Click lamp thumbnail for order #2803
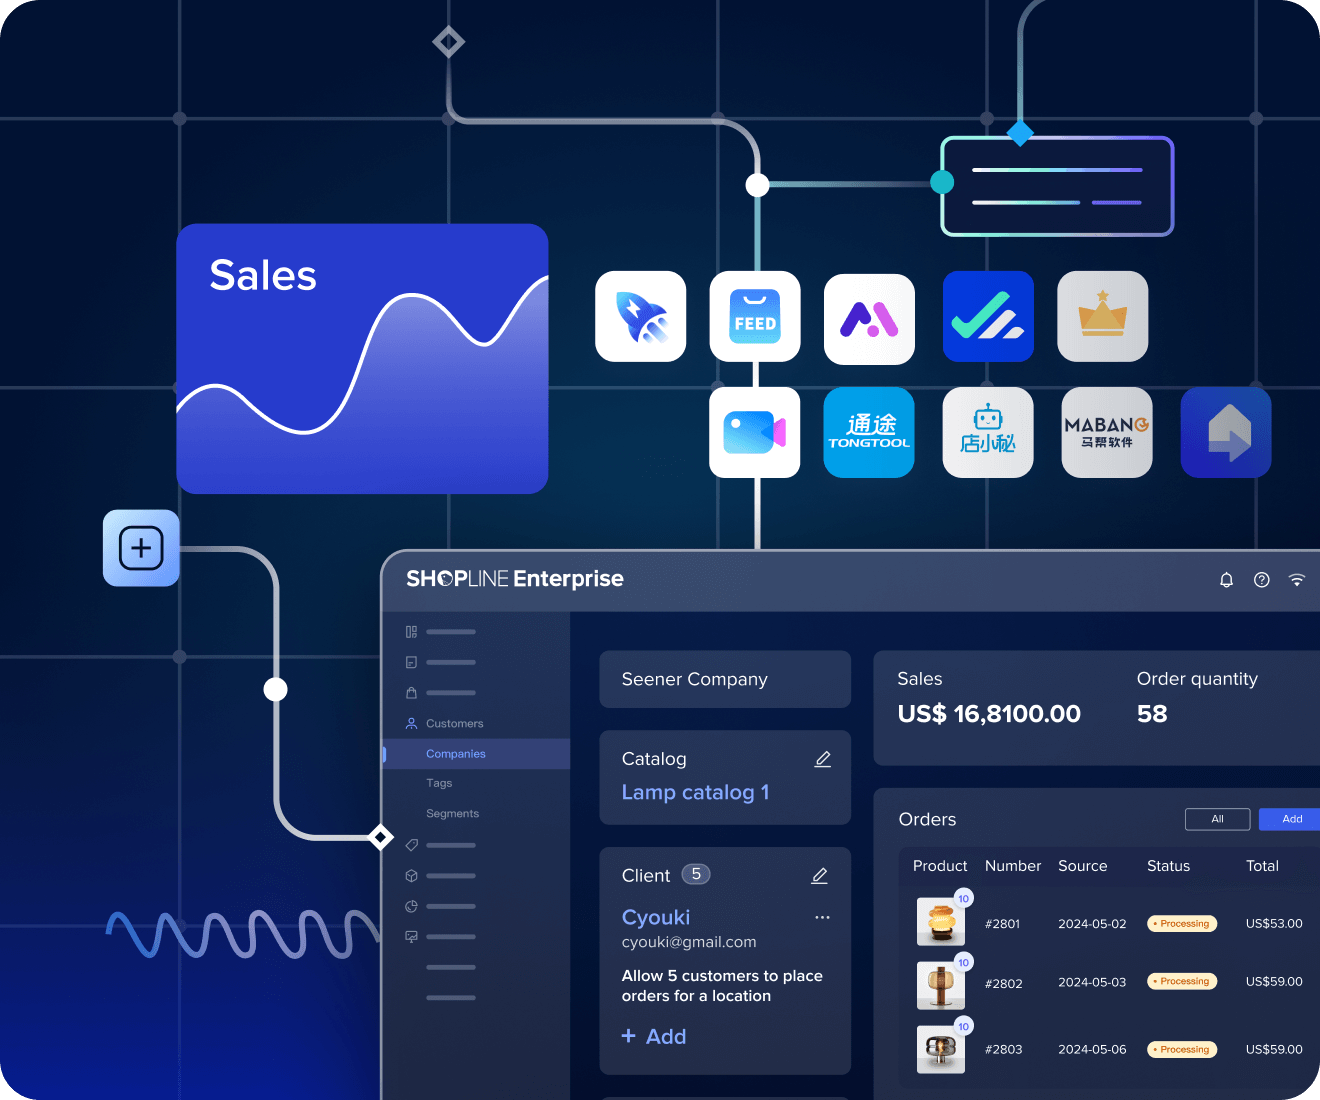 coord(941,1049)
